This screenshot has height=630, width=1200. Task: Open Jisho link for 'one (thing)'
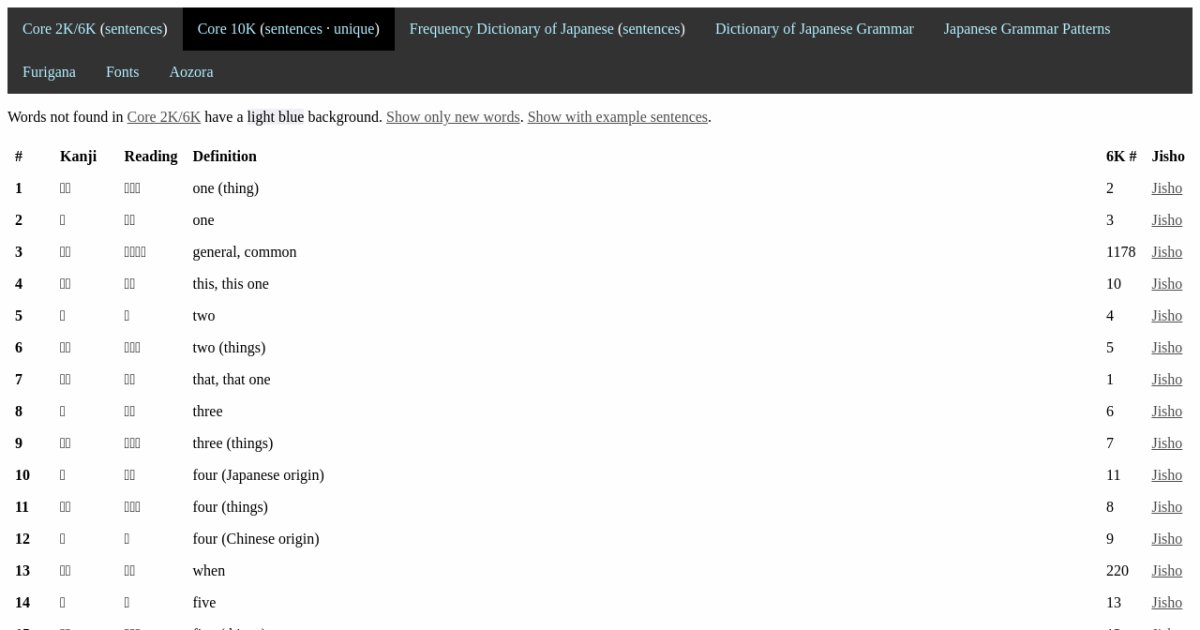[1166, 188]
